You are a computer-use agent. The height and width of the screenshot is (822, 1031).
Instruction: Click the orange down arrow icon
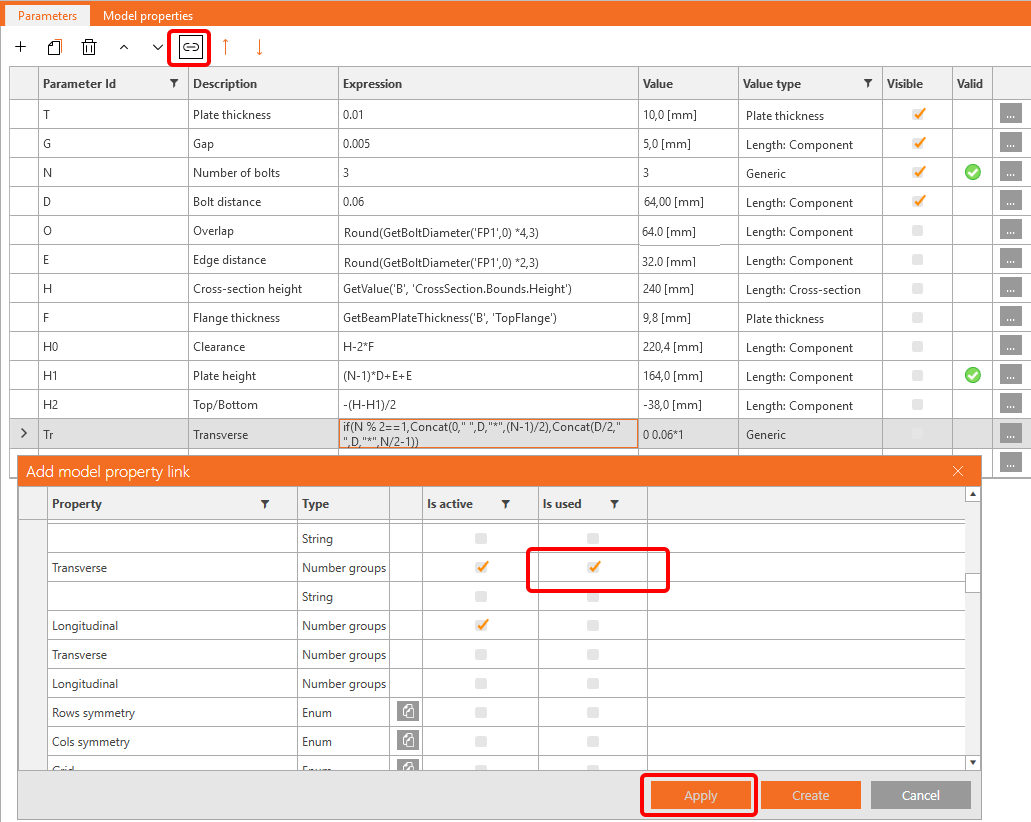259,47
